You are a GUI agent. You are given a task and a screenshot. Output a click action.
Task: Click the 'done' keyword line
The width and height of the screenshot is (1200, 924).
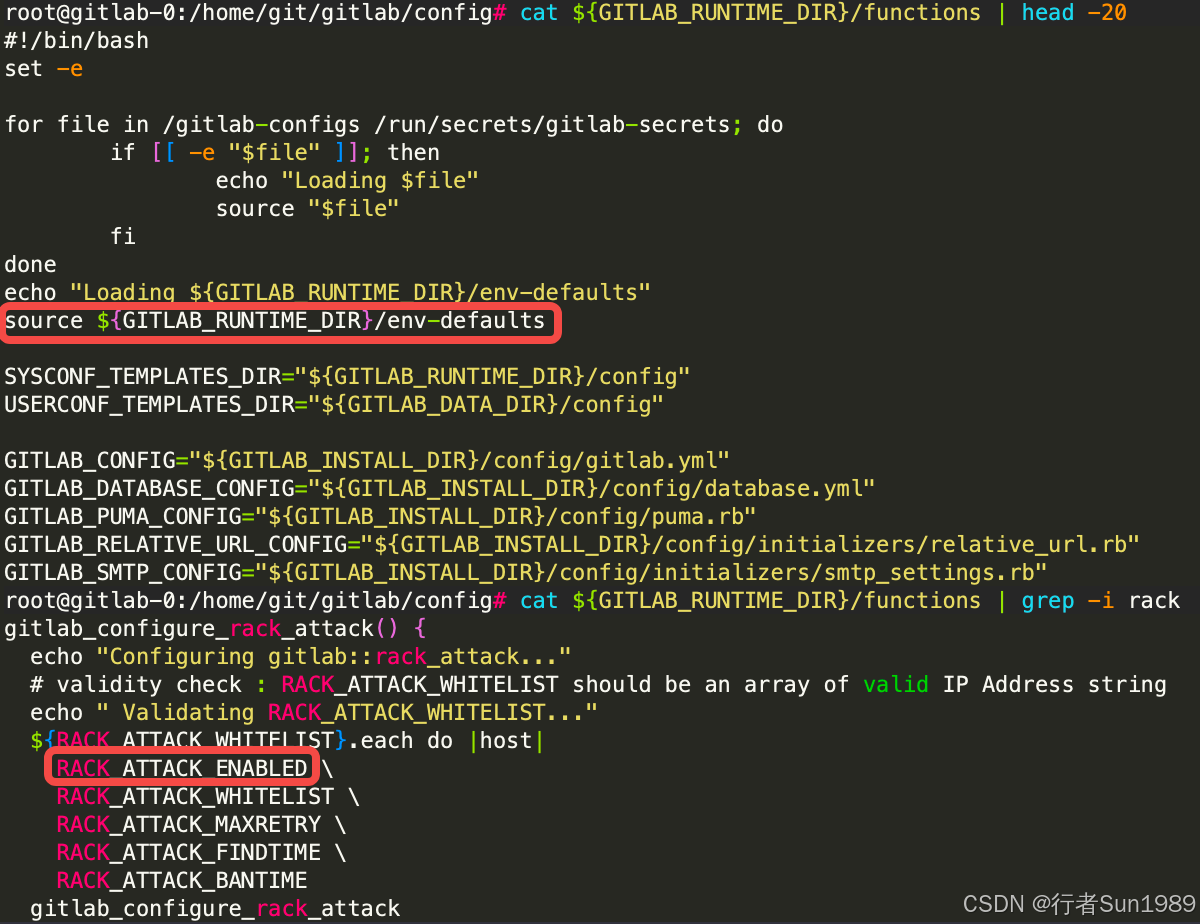30,265
